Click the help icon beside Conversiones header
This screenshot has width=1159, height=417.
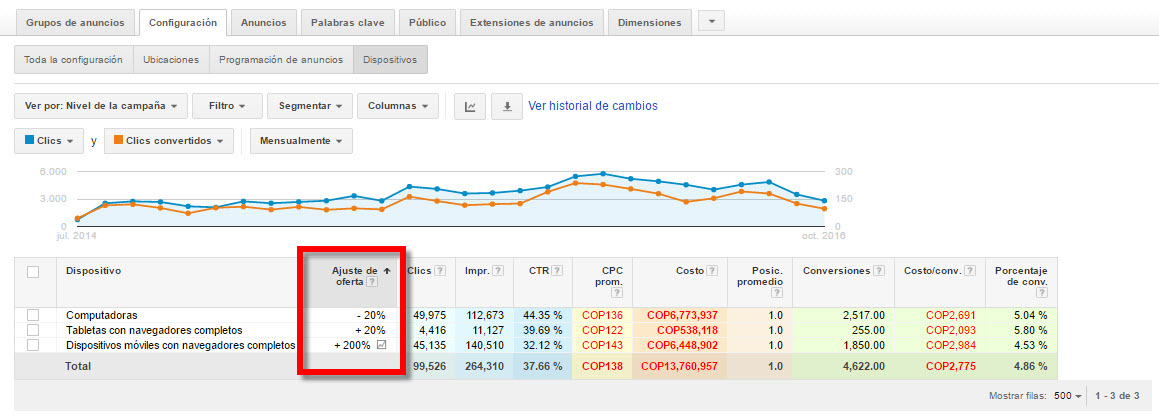(x=877, y=270)
